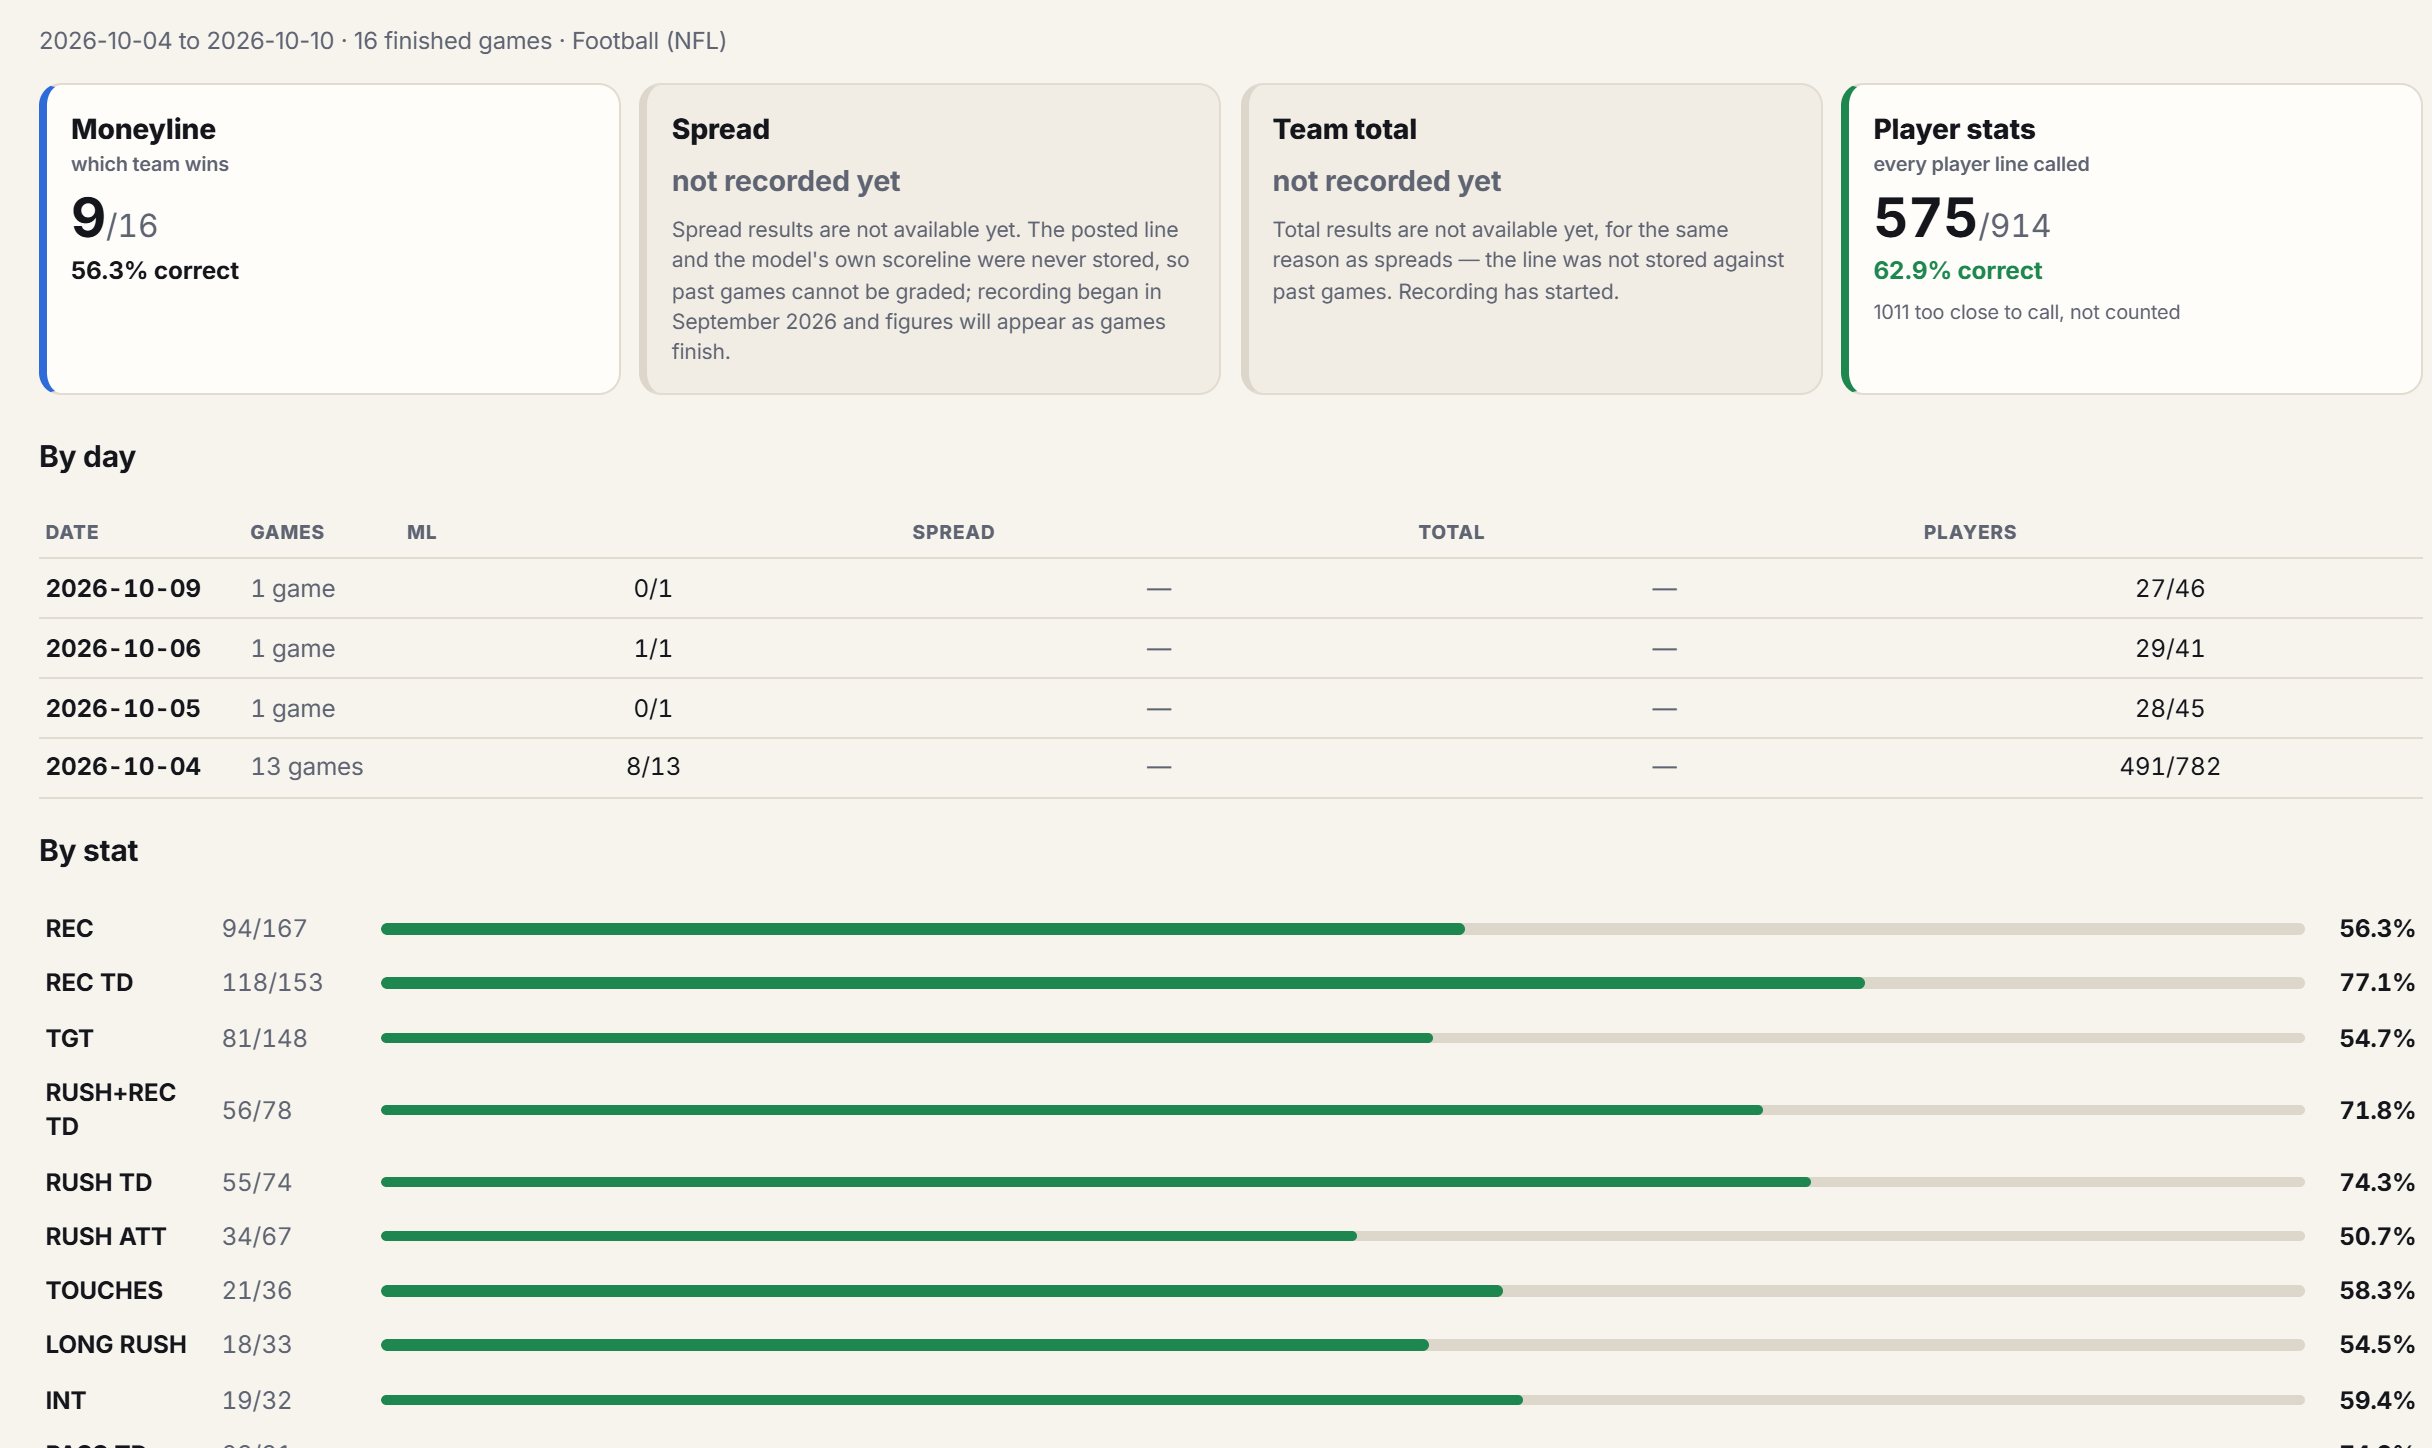2432x1448 pixels.
Task: Click the 'By day' section heading
Action: [x=87, y=457]
